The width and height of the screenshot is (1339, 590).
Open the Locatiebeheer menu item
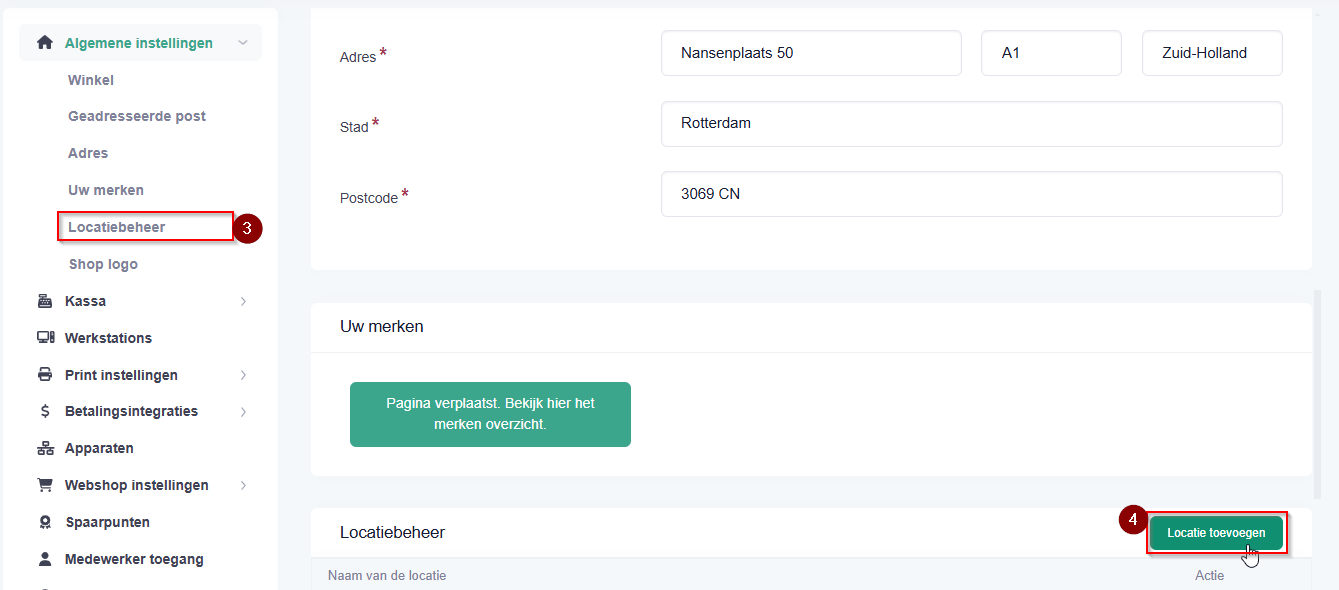[117, 227]
